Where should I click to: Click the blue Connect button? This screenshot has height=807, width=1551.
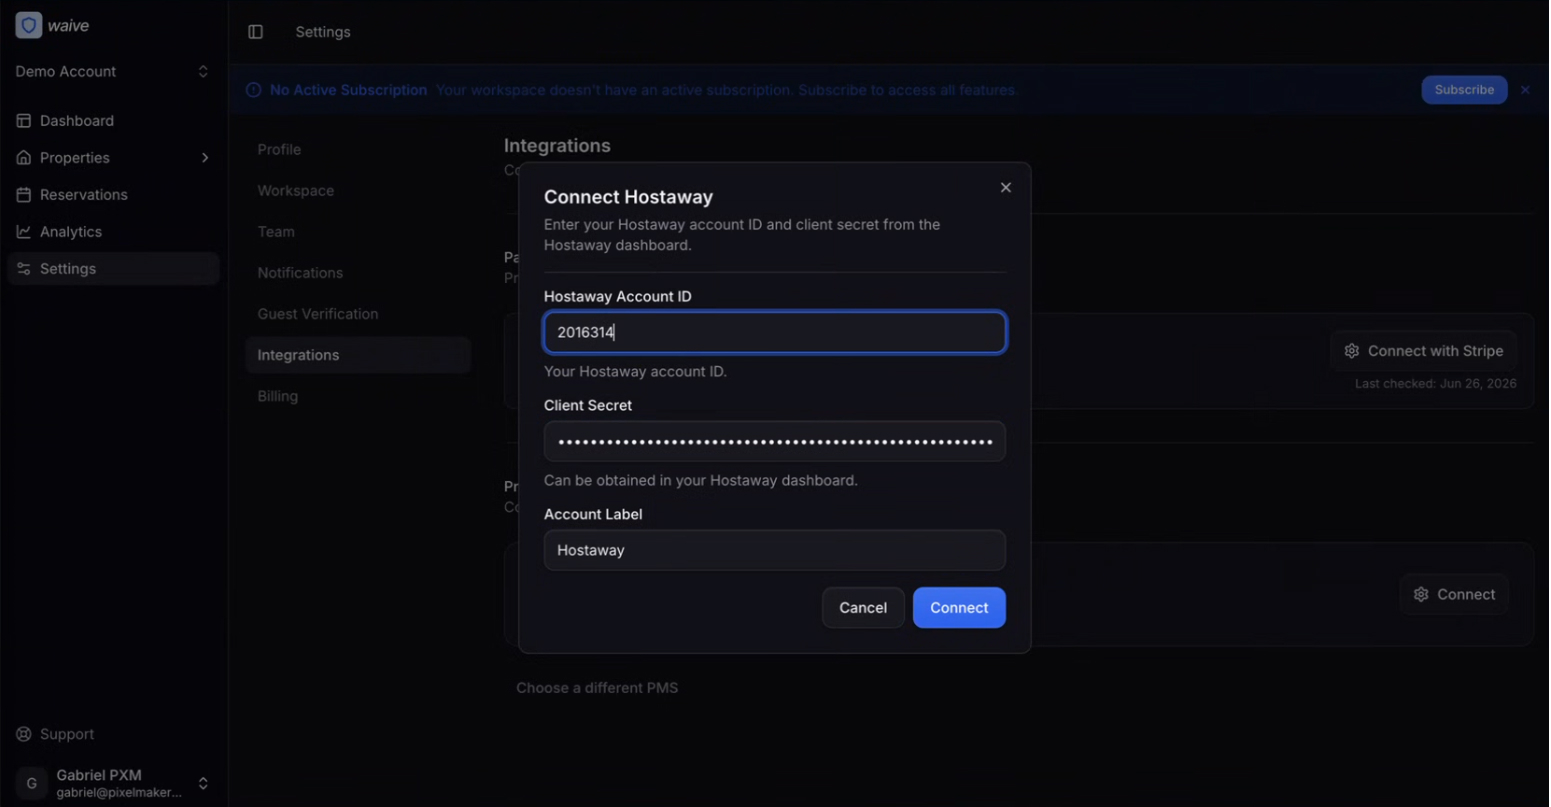click(959, 608)
